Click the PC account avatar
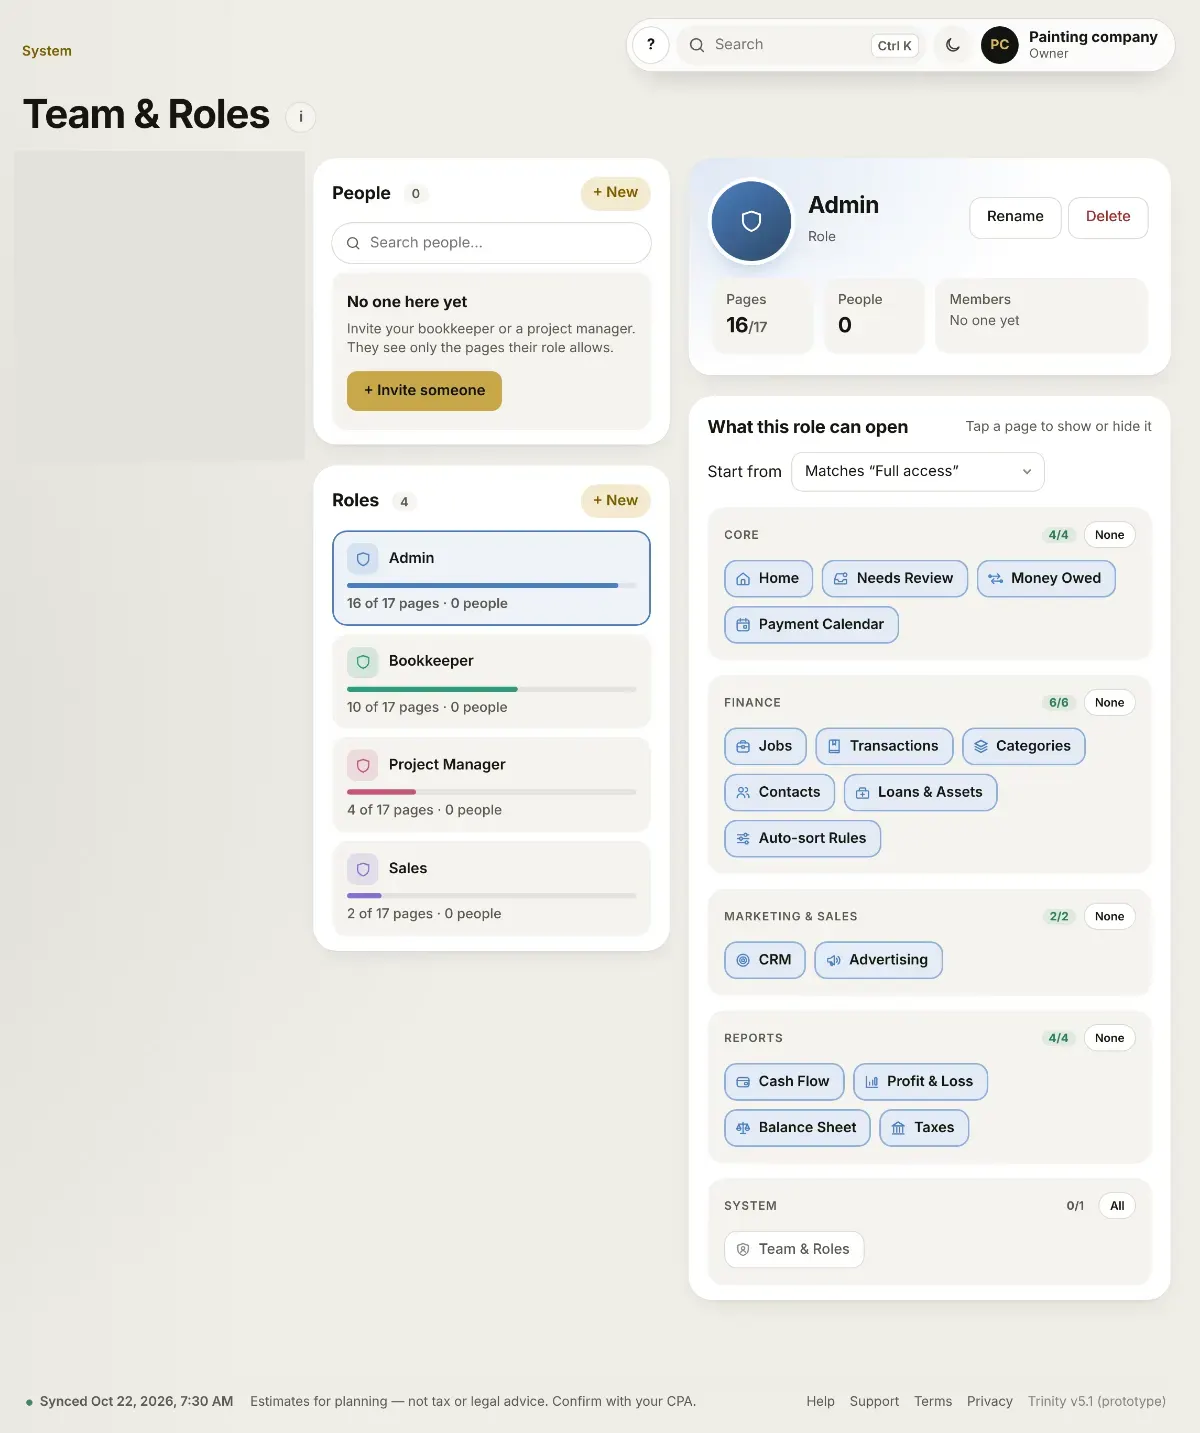Viewport: 1200px width, 1433px height. [999, 45]
